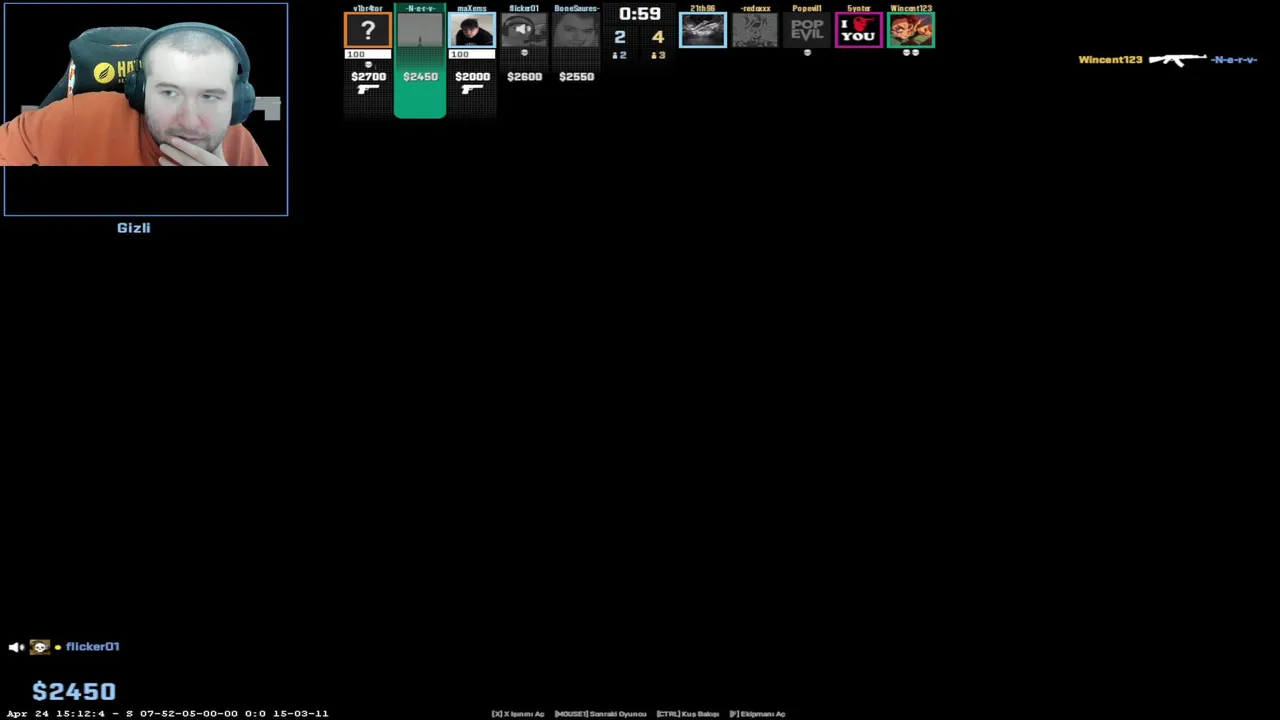1280x720 pixels.
Task: Click maXems health bar showing 100
Action: (x=472, y=54)
